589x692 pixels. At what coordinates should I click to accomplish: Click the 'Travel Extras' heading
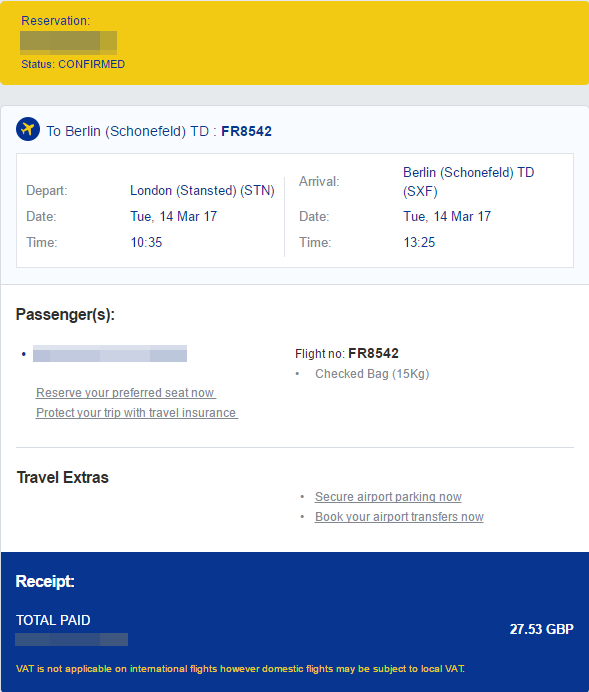click(63, 478)
